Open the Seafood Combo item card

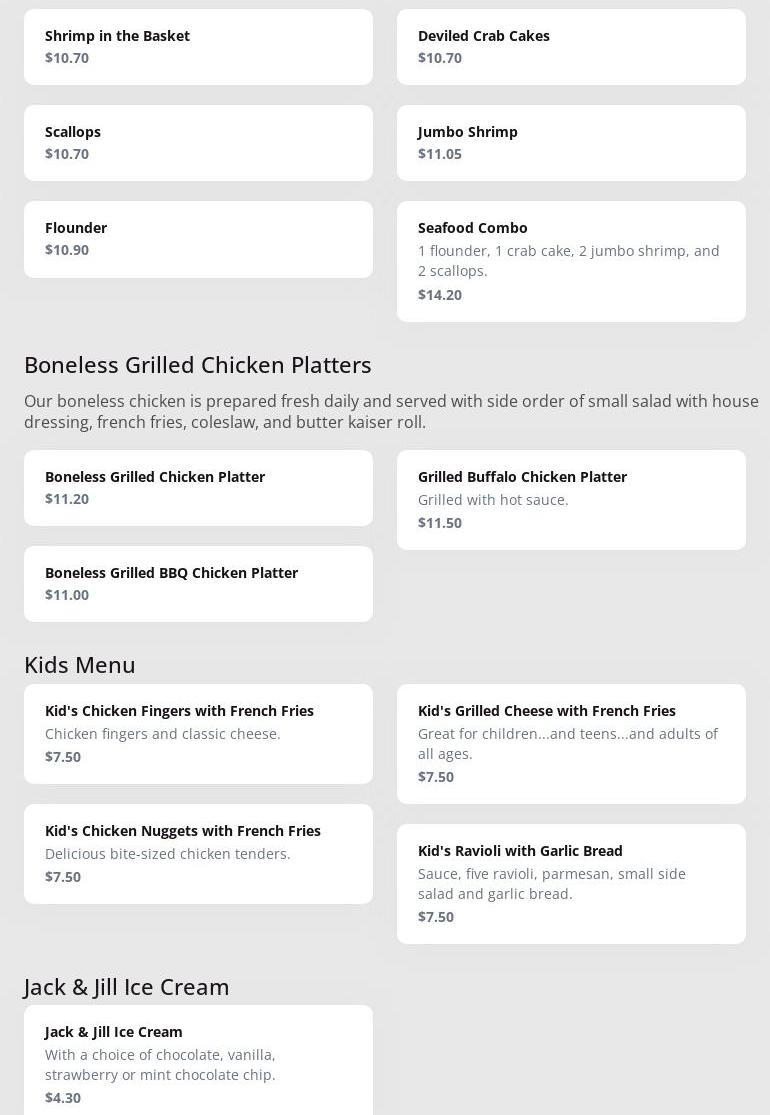(x=571, y=261)
